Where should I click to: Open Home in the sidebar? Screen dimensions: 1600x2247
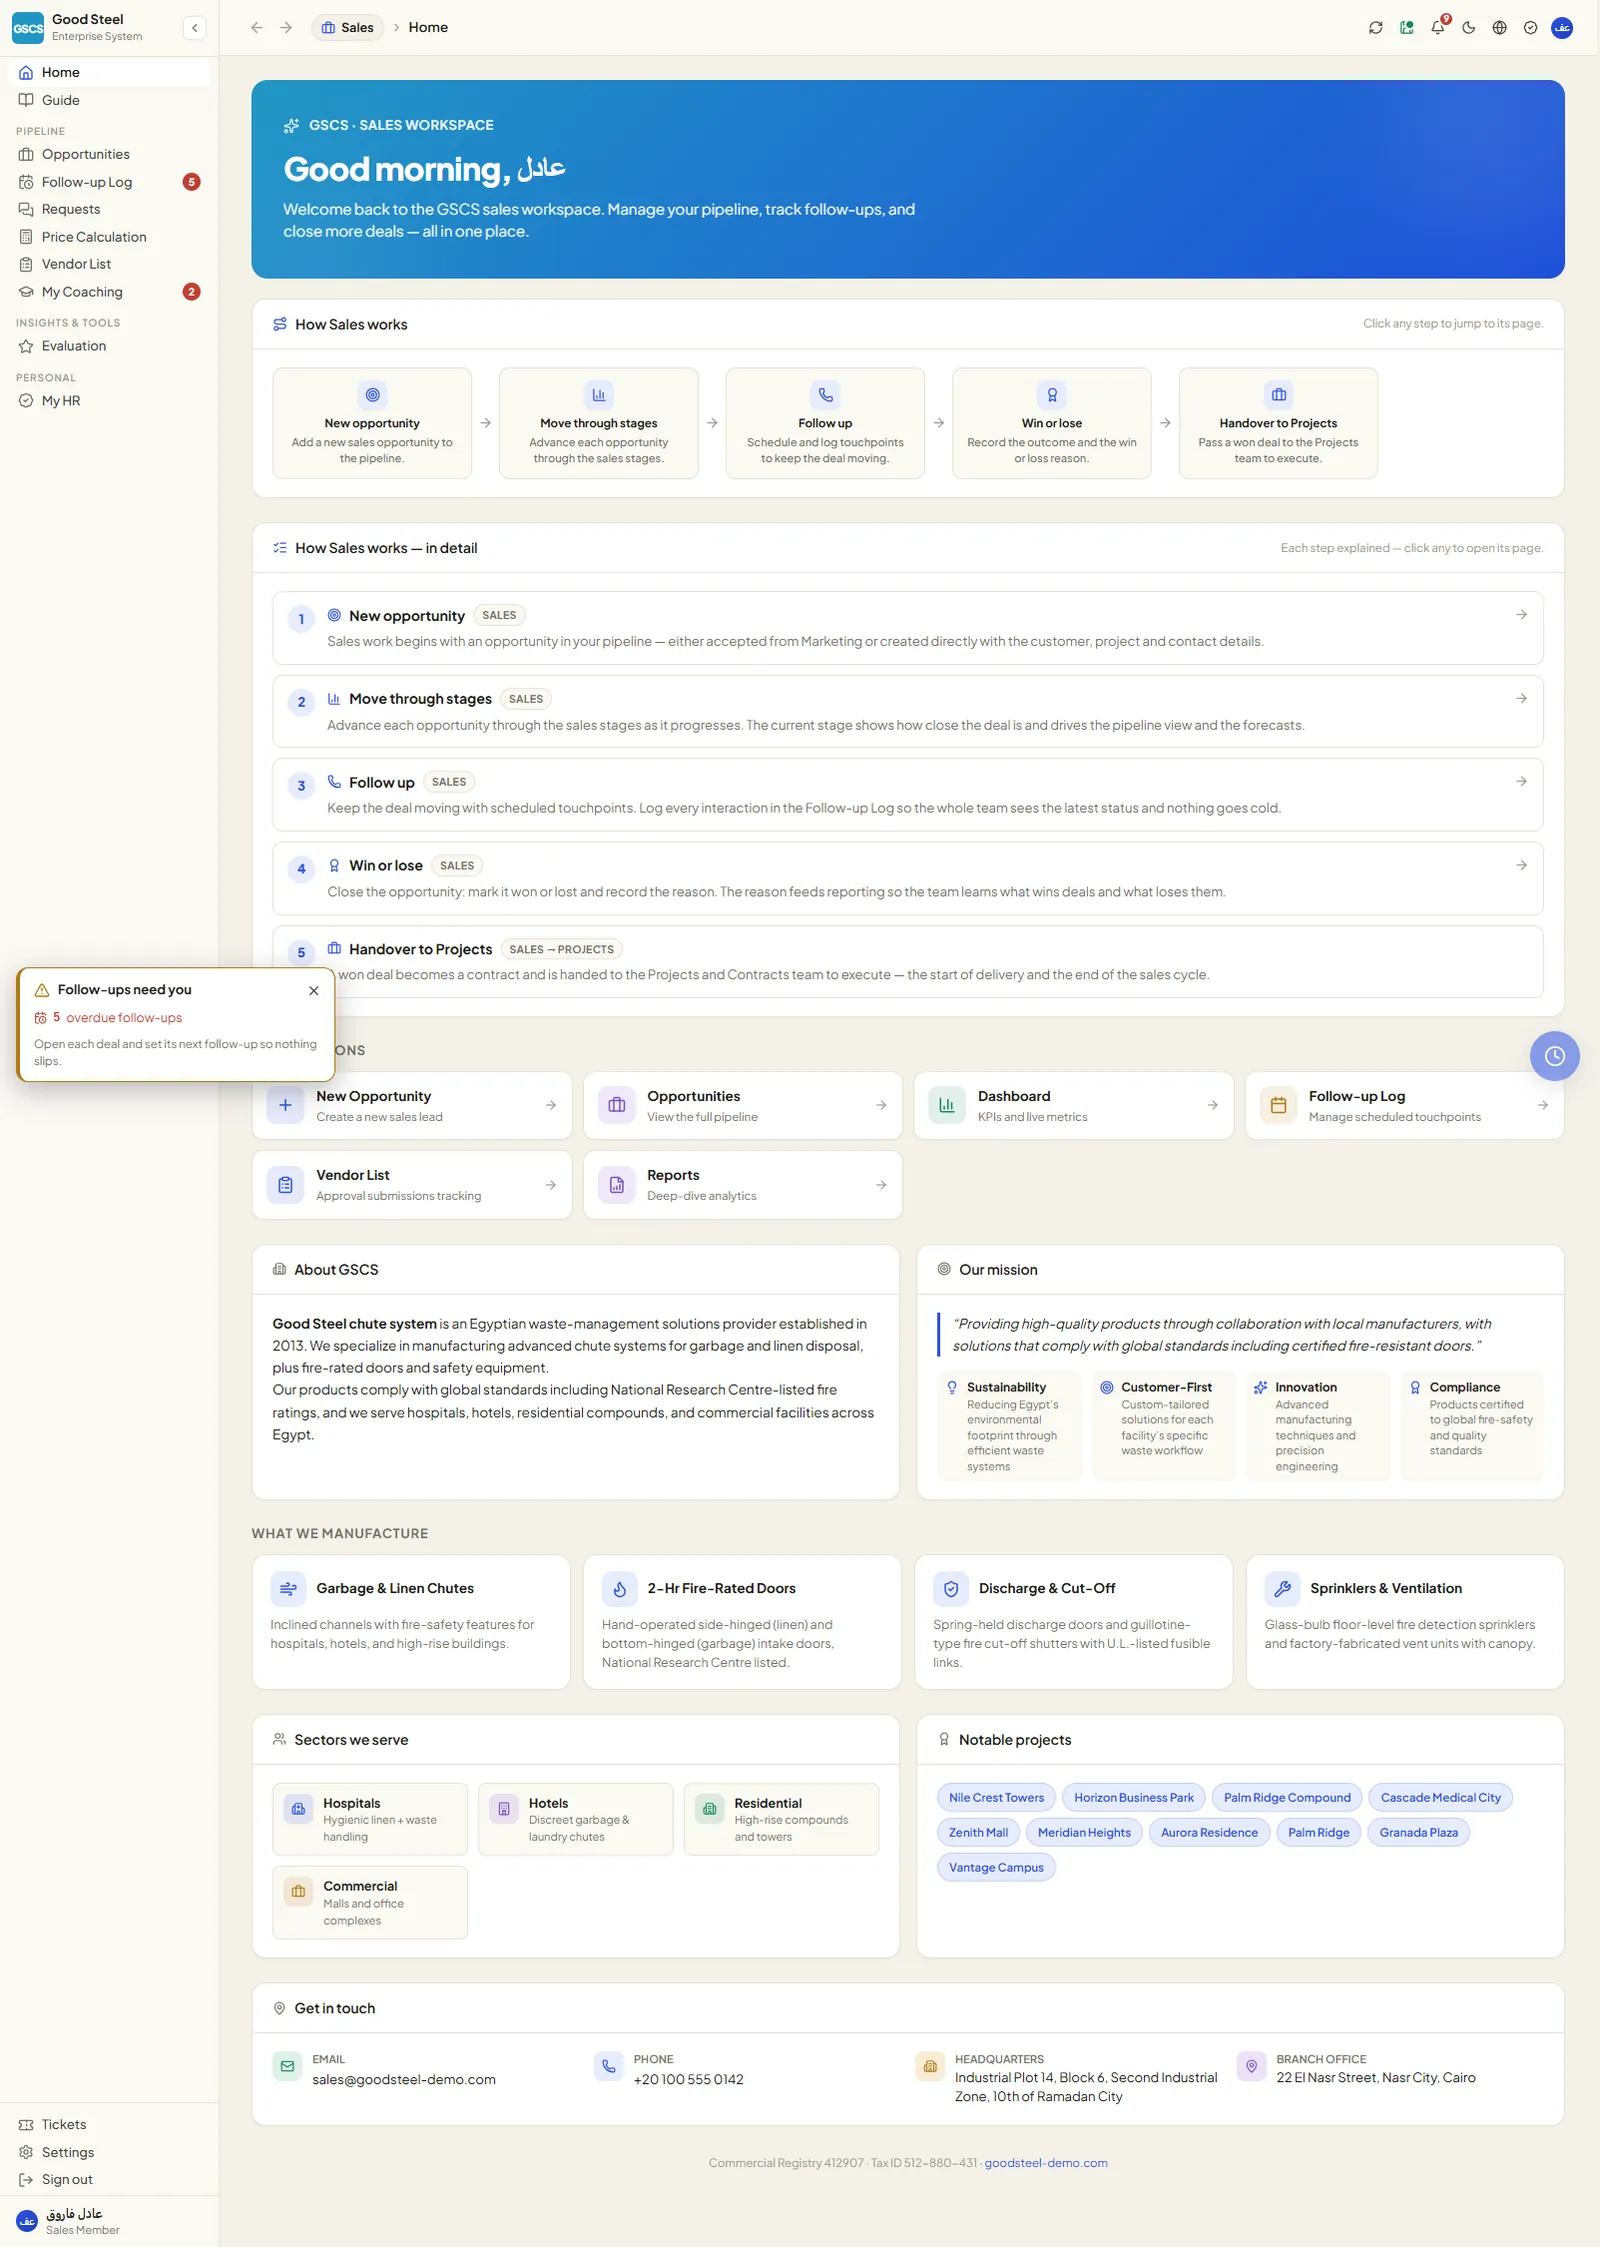(109, 72)
